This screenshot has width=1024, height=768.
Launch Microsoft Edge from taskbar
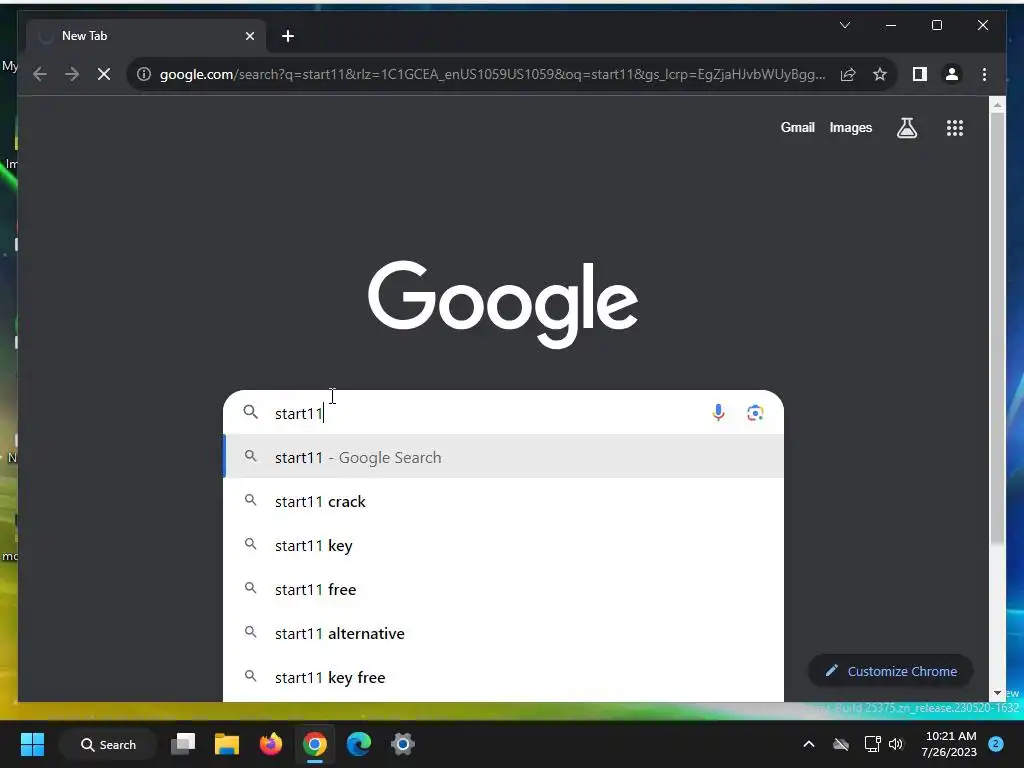pos(359,744)
